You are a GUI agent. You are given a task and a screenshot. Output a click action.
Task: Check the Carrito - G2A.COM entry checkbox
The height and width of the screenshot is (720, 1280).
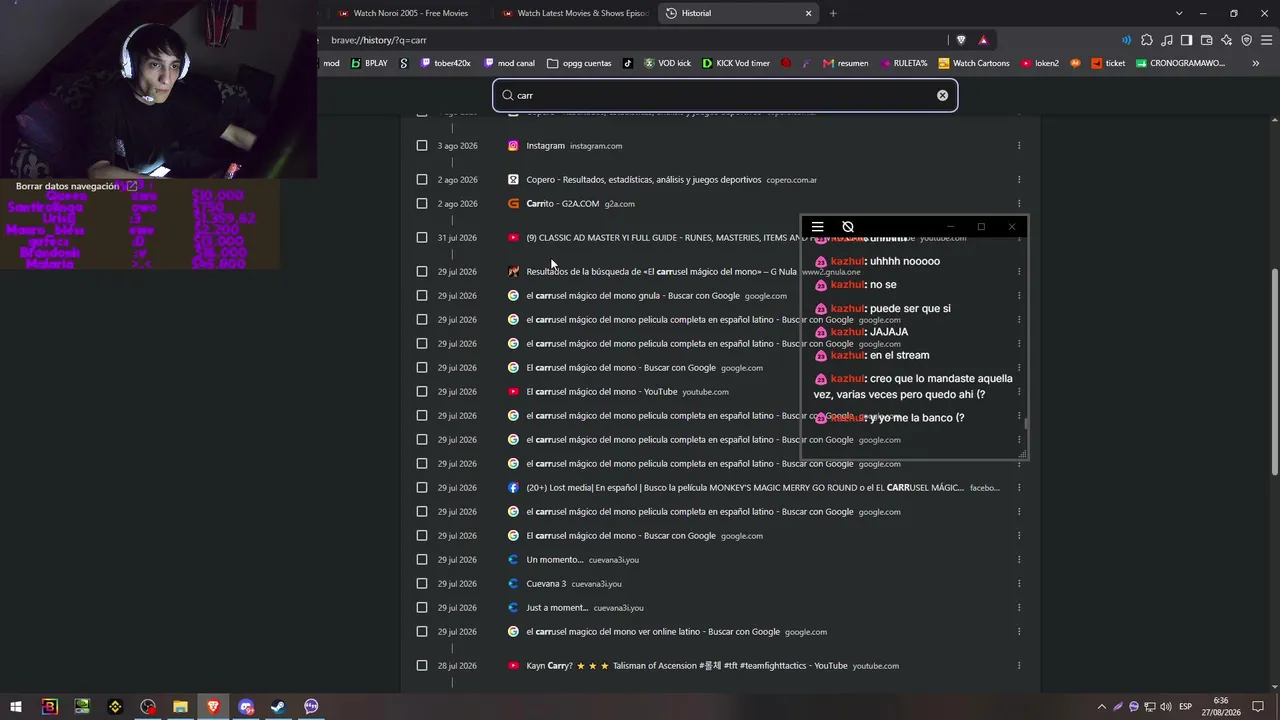click(422, 204)
